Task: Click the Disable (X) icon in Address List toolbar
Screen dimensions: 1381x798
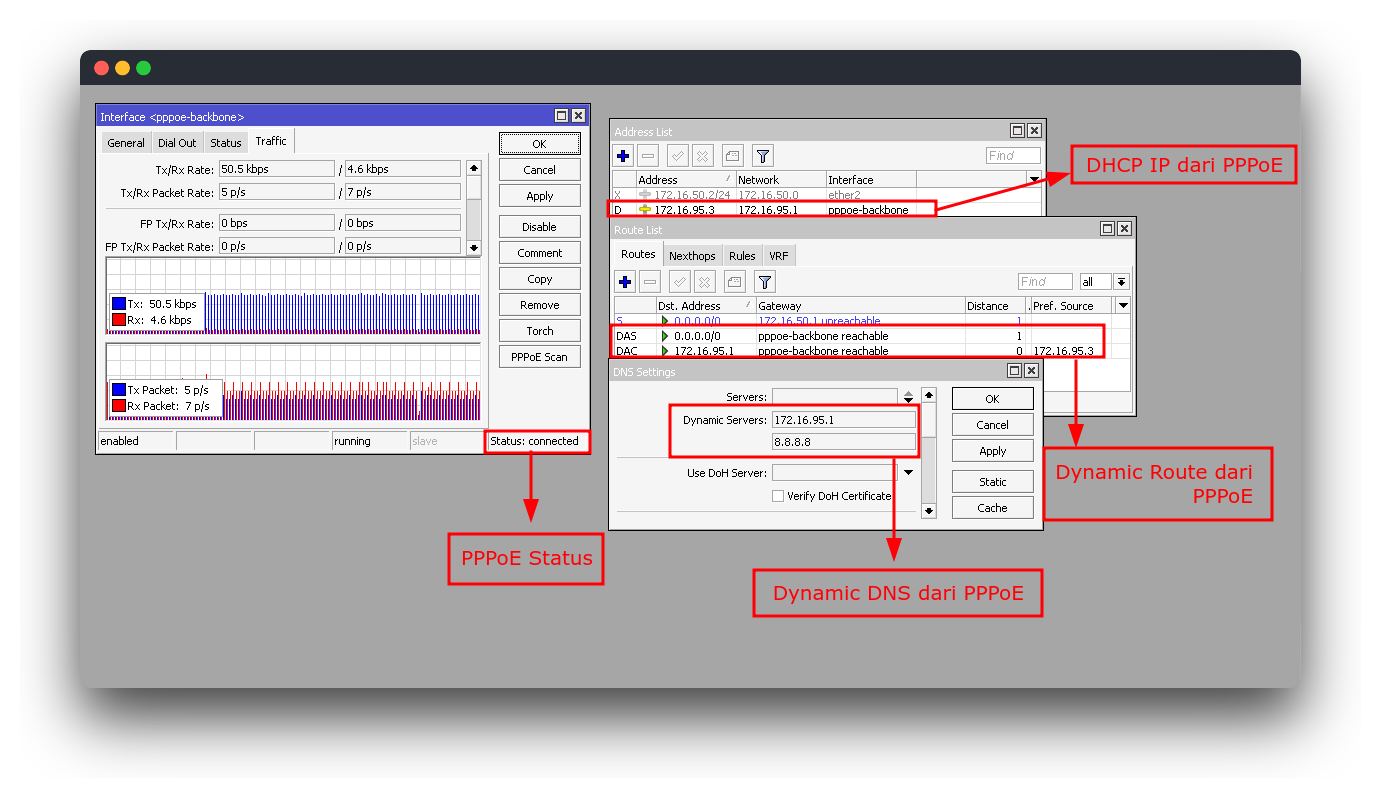Action: coord(702,155)
